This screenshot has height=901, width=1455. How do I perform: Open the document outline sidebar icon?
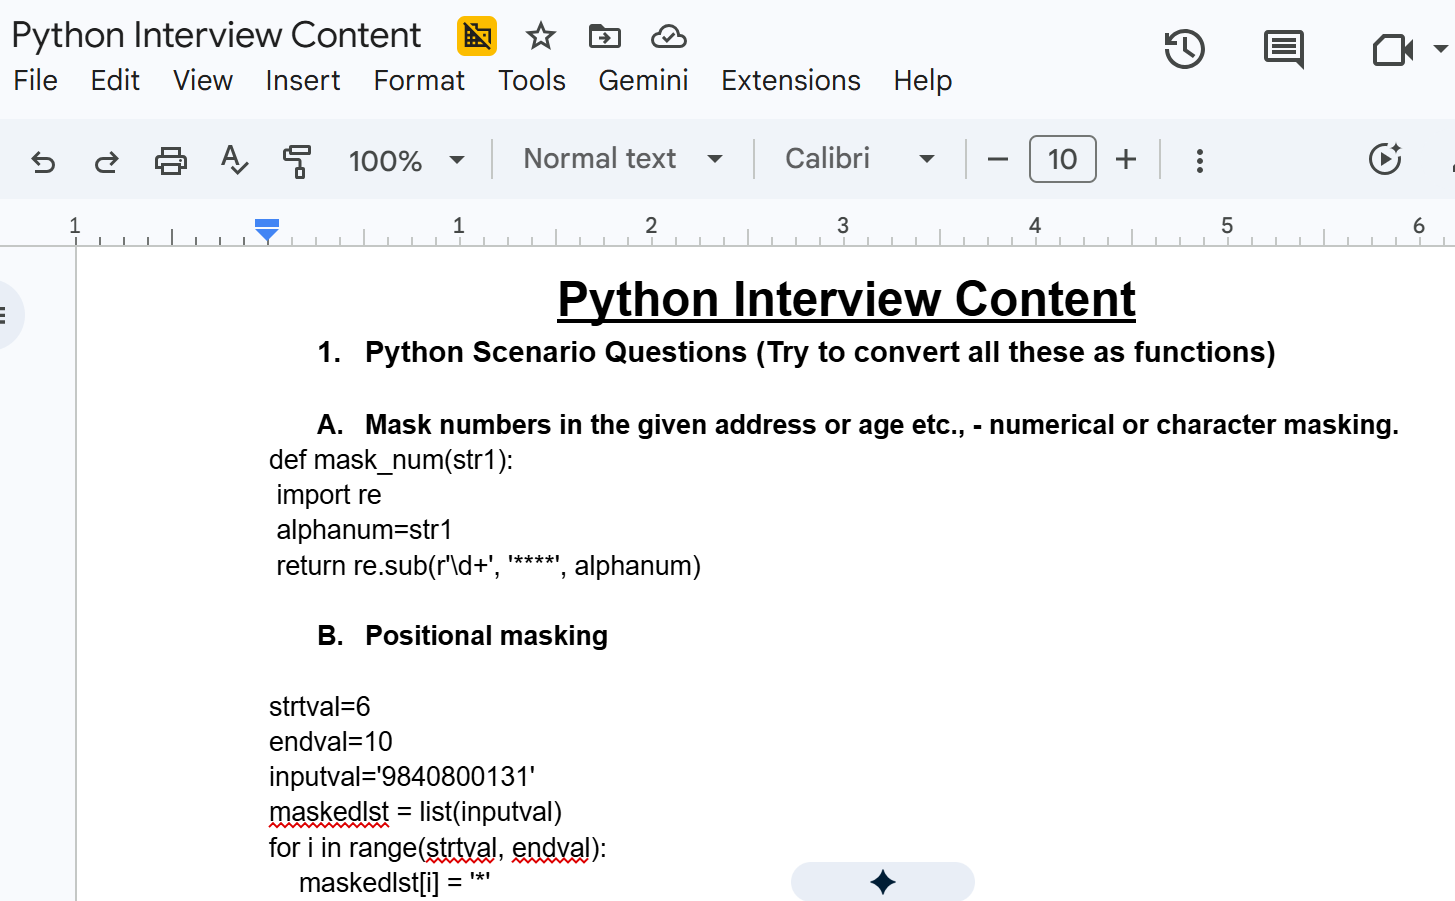click(x=5, y=315)
